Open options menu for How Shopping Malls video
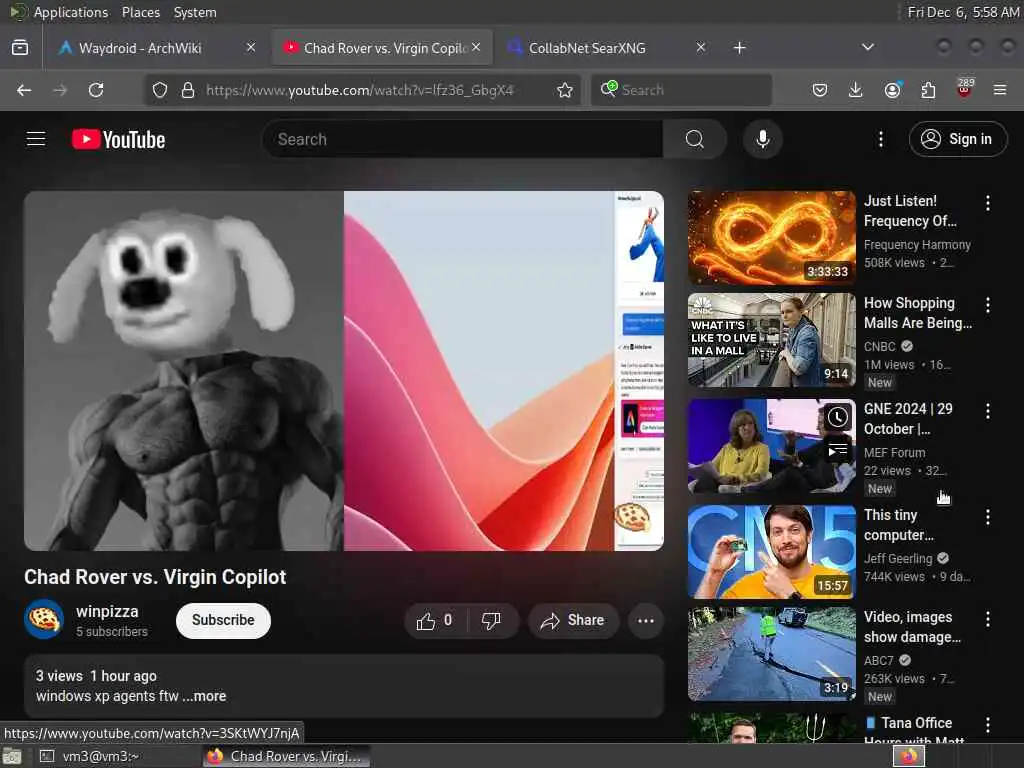Screen dimensions: 1024x768 [x=987, y=305]
